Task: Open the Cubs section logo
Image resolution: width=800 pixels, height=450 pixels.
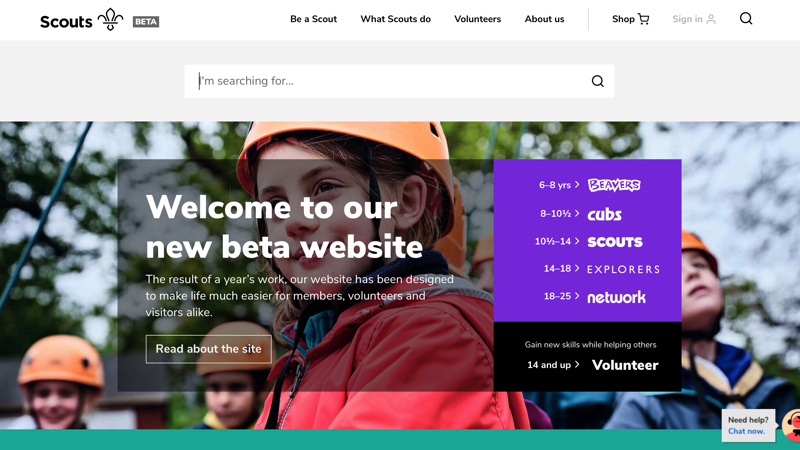Action: click(x=604, y=214)
